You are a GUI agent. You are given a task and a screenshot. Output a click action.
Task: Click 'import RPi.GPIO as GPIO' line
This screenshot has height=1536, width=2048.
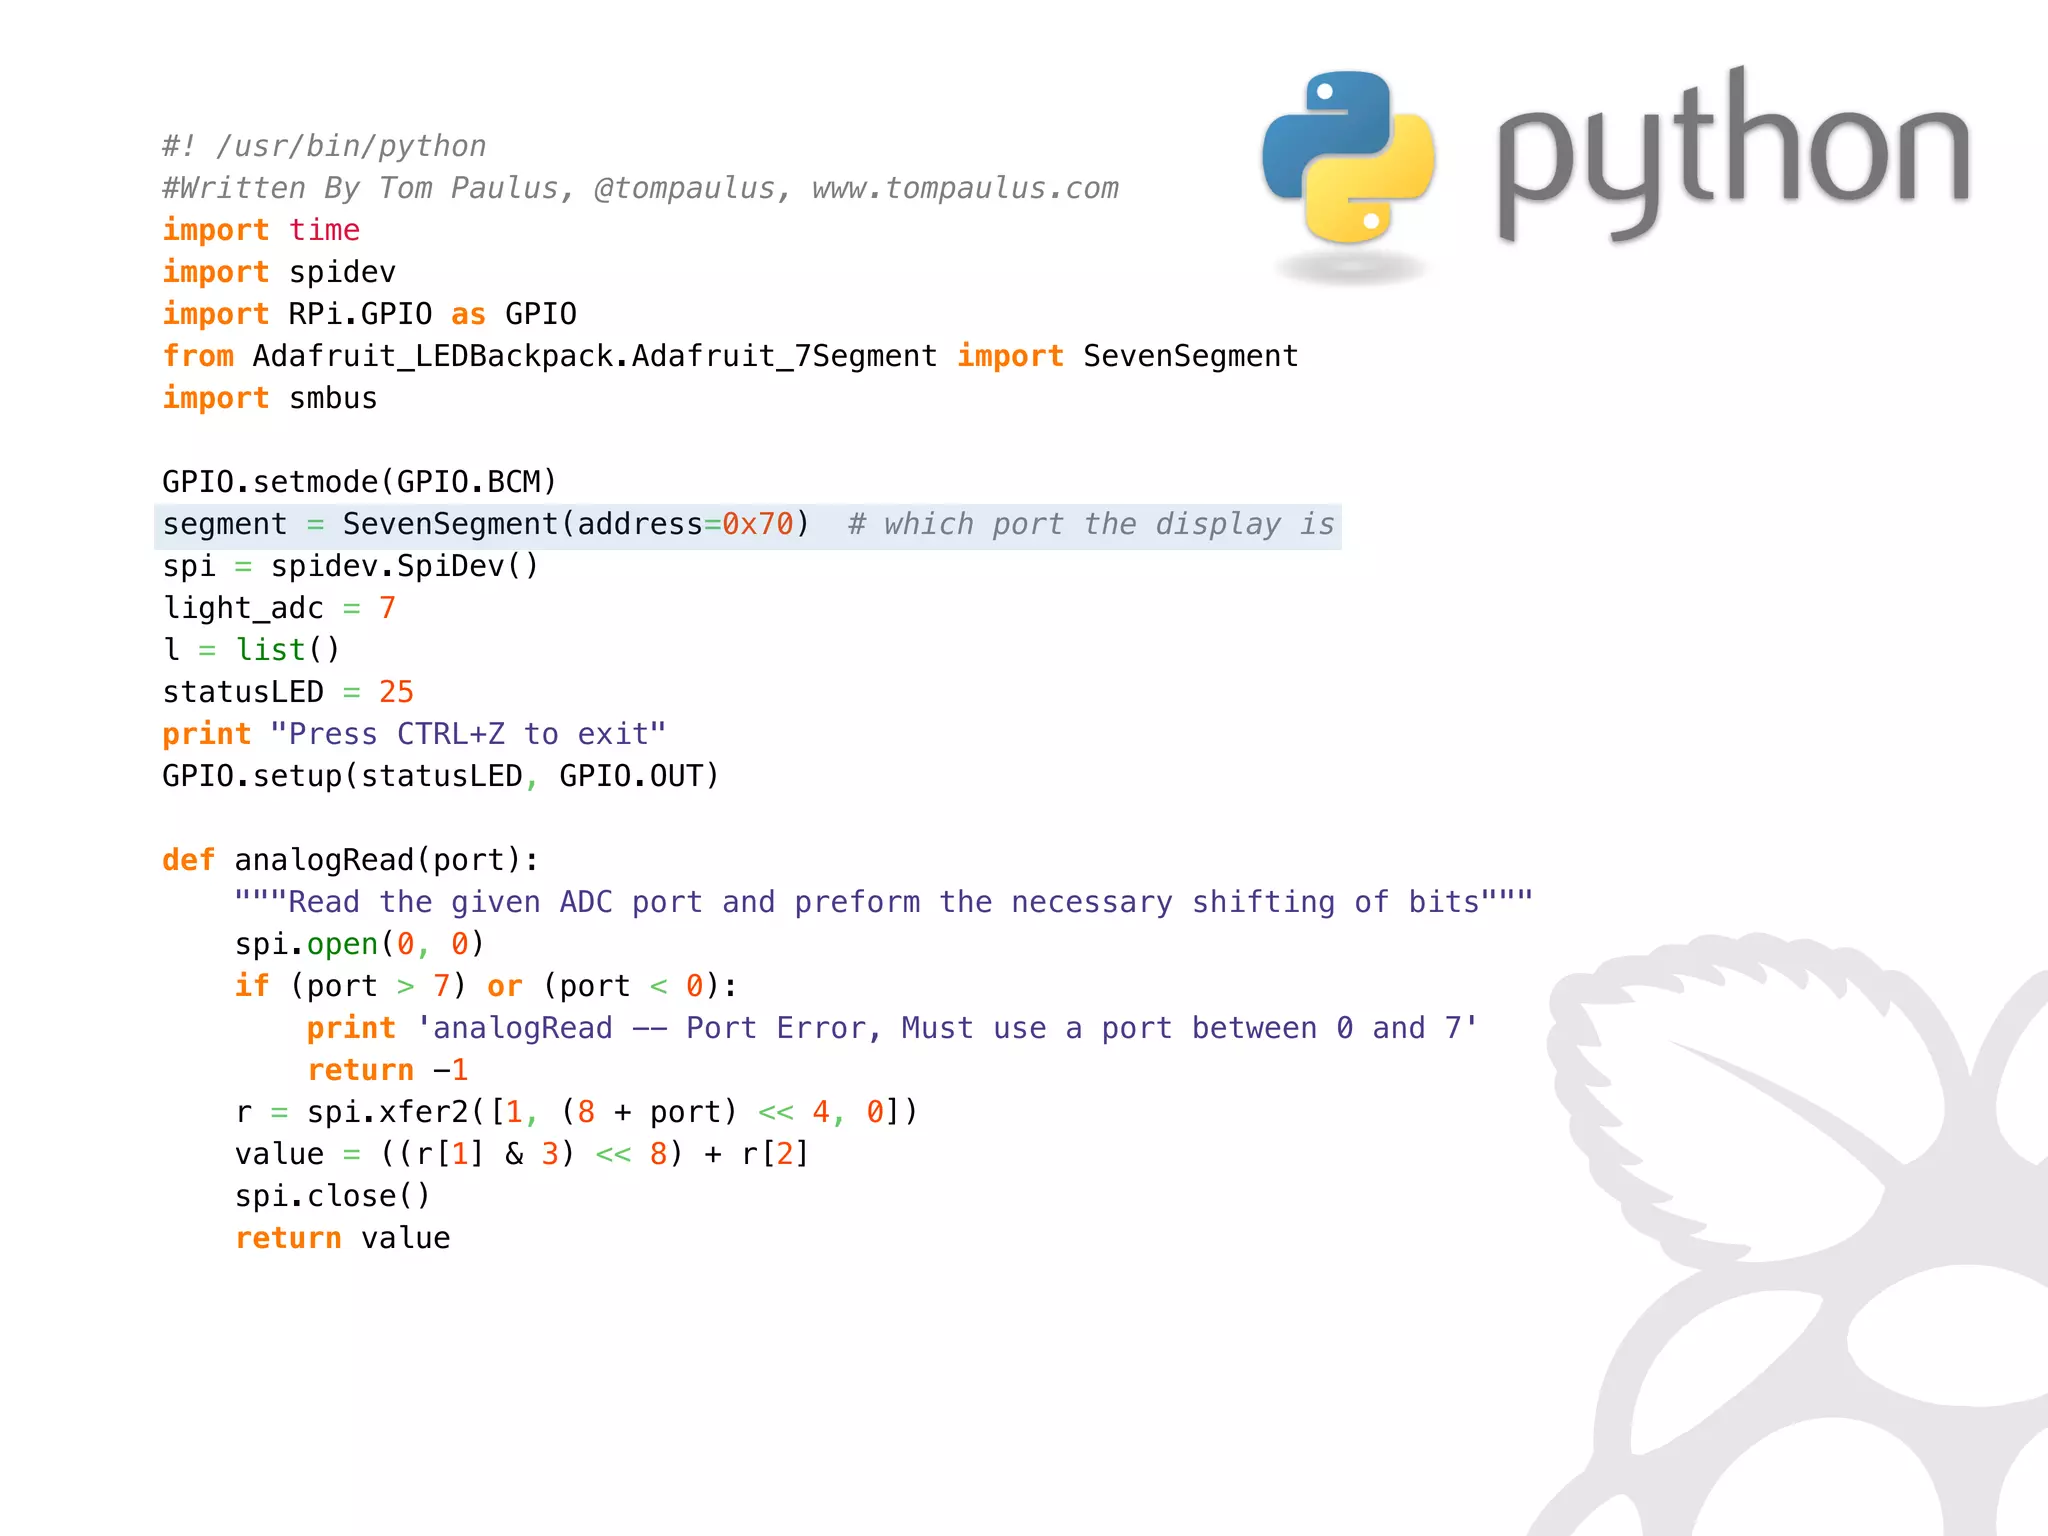(x=370, y=314)
